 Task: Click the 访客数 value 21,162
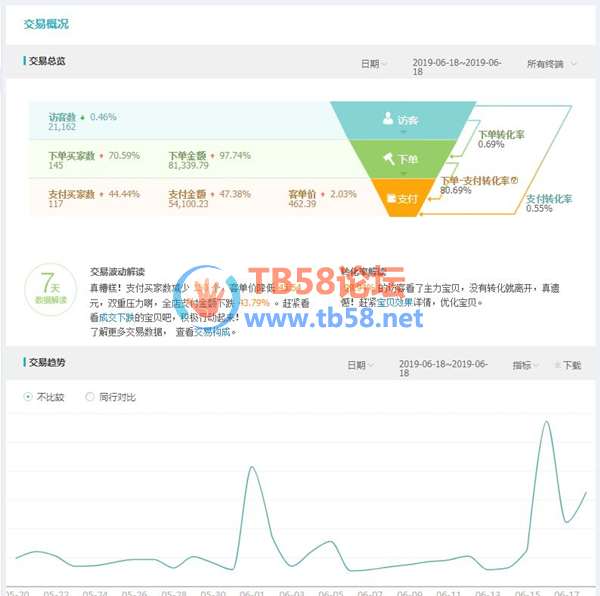(62, 127)
